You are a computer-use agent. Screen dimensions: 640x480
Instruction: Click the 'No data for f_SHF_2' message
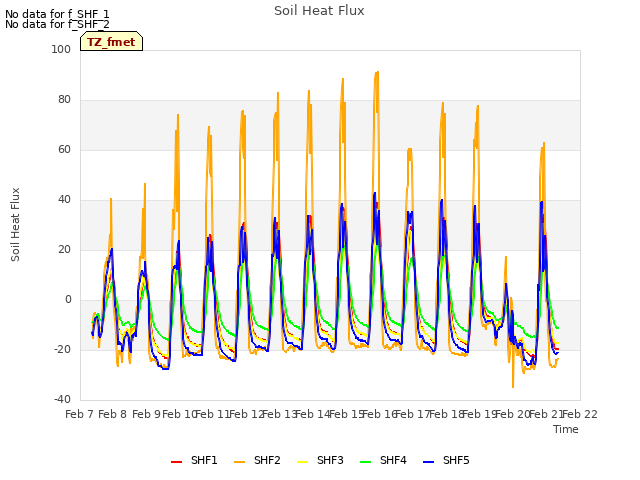[x=57, y=24]
